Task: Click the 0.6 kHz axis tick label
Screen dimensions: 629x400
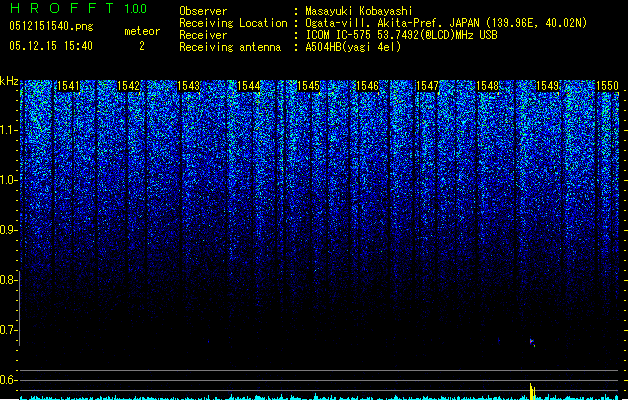Action: pyautogui.click(x=8, y=380)
